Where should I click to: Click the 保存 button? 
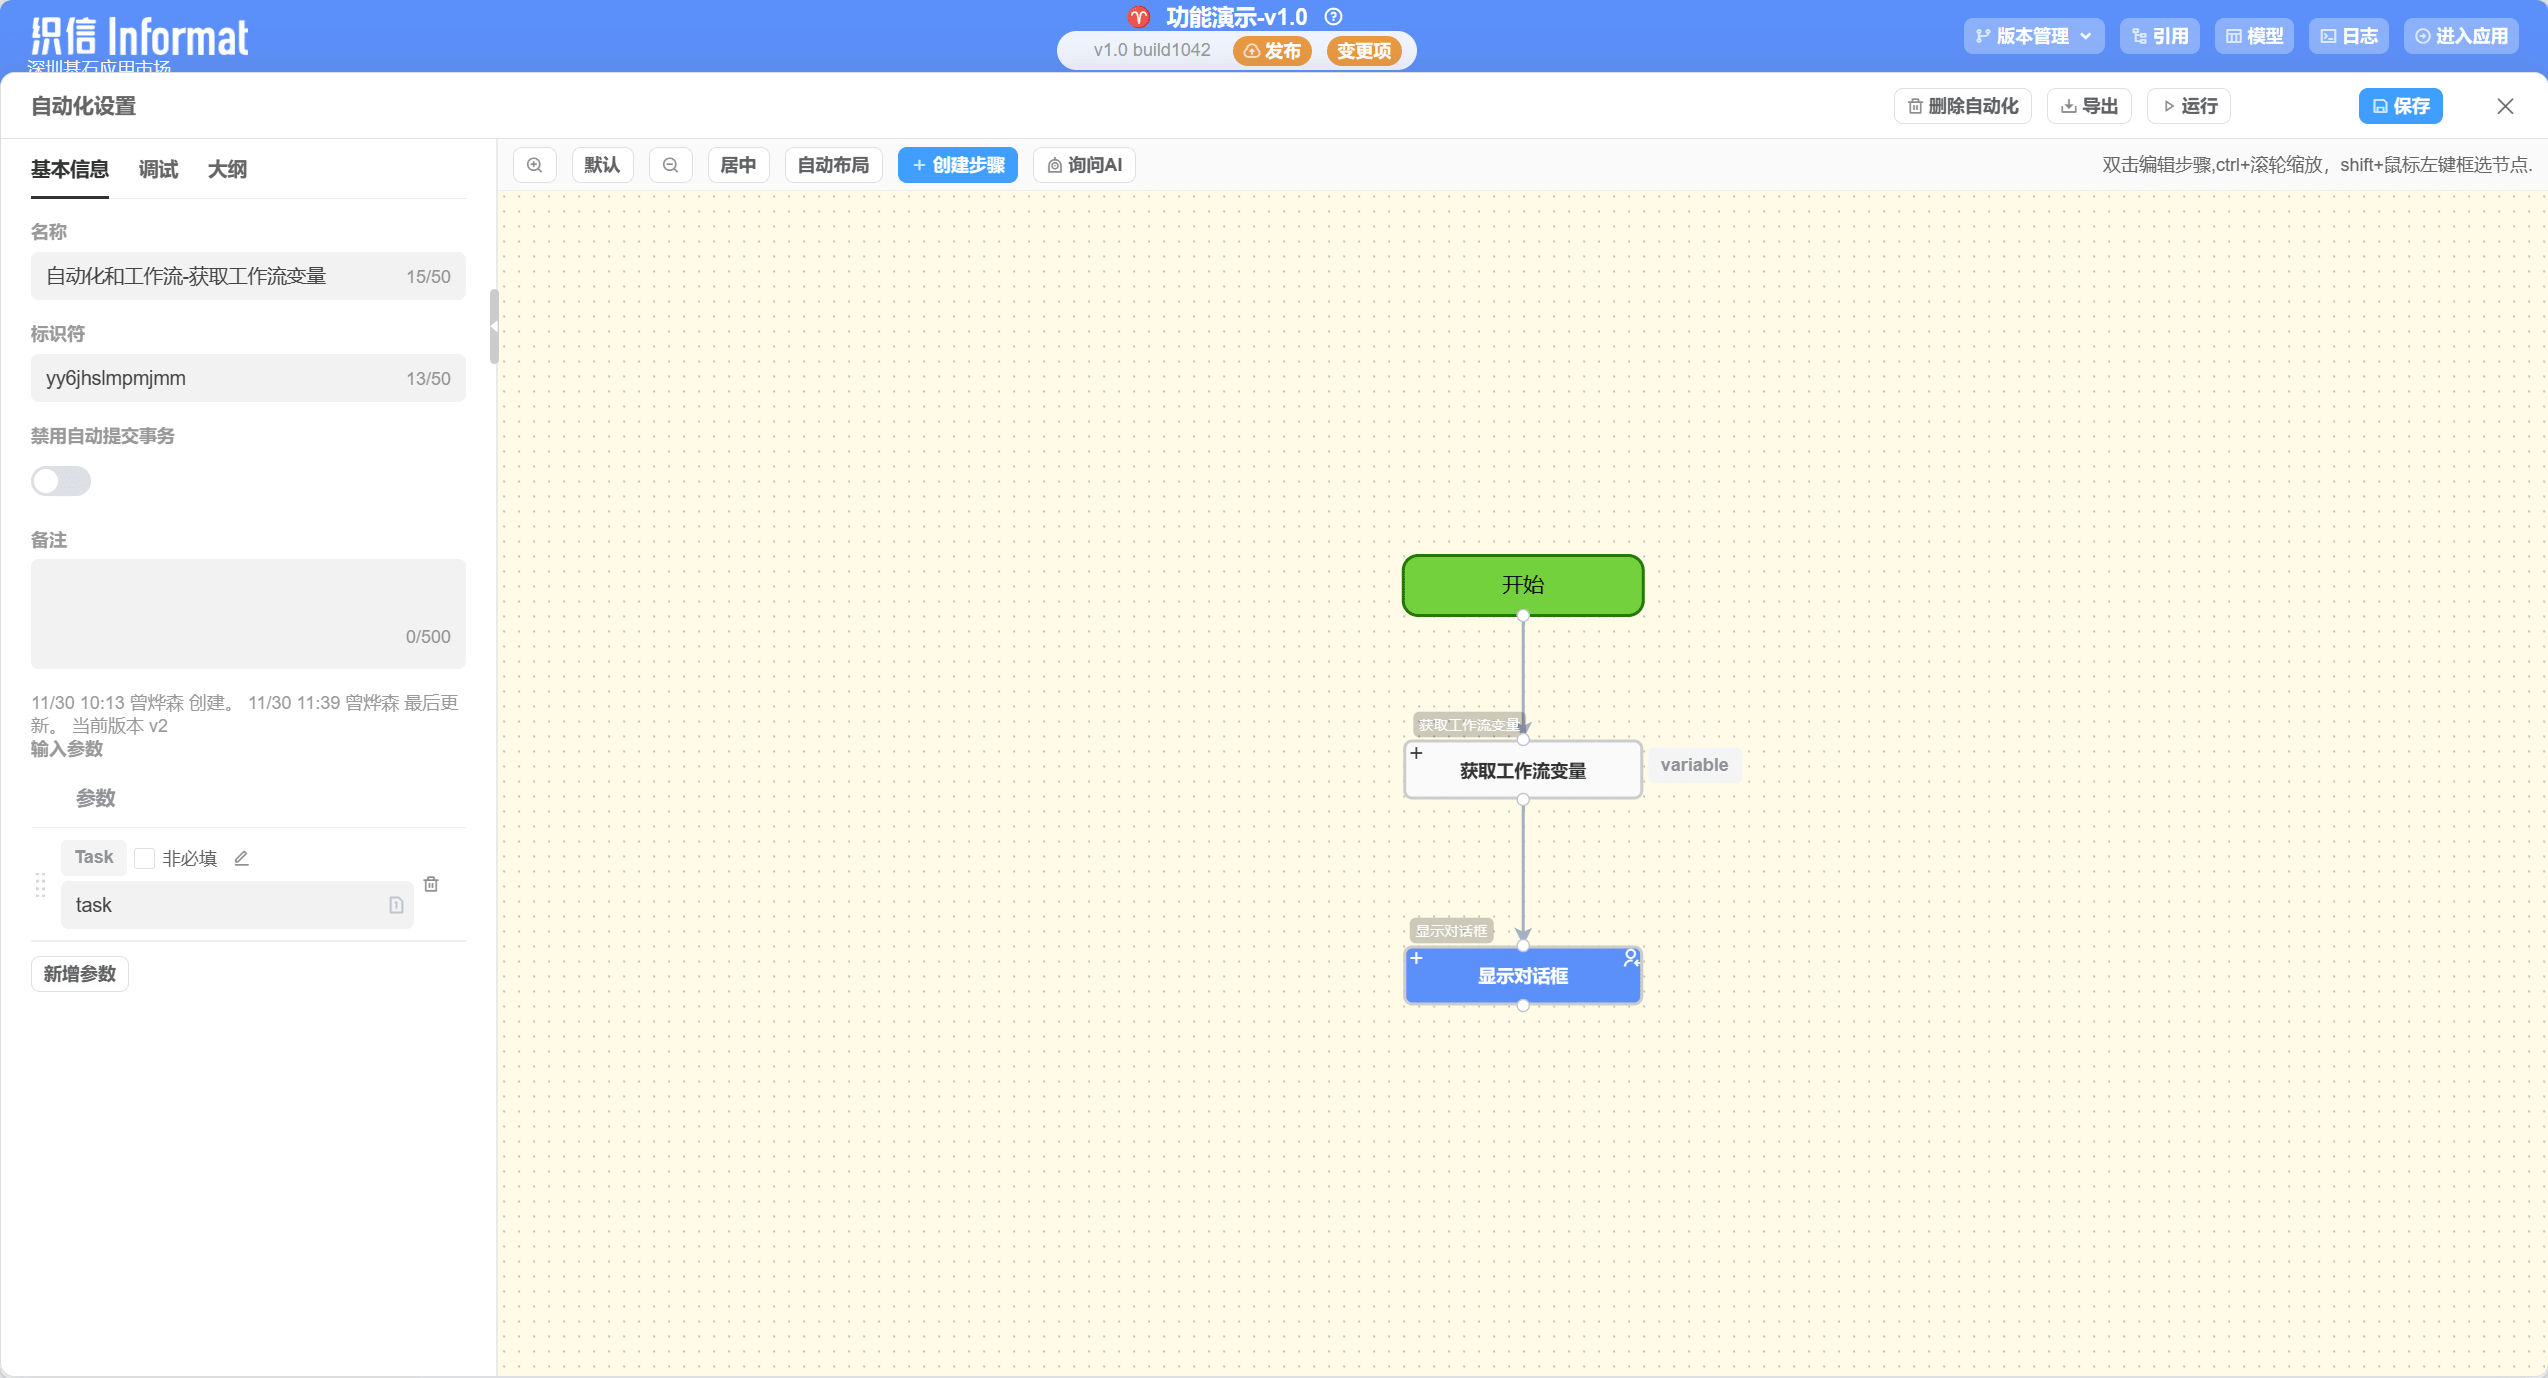pyautogui.click(x=2400, y=106)
